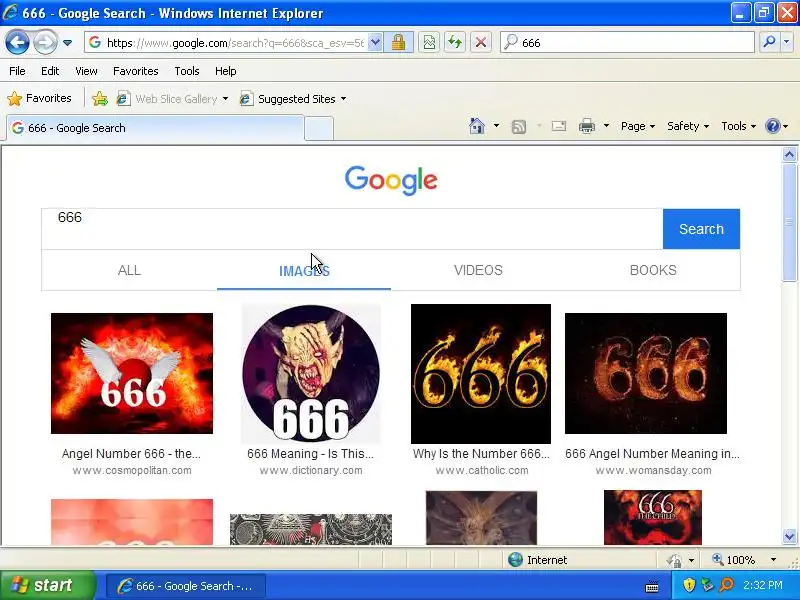800x600 pixels.
Task: Go to Home page icon
Action: pos(477,126)
